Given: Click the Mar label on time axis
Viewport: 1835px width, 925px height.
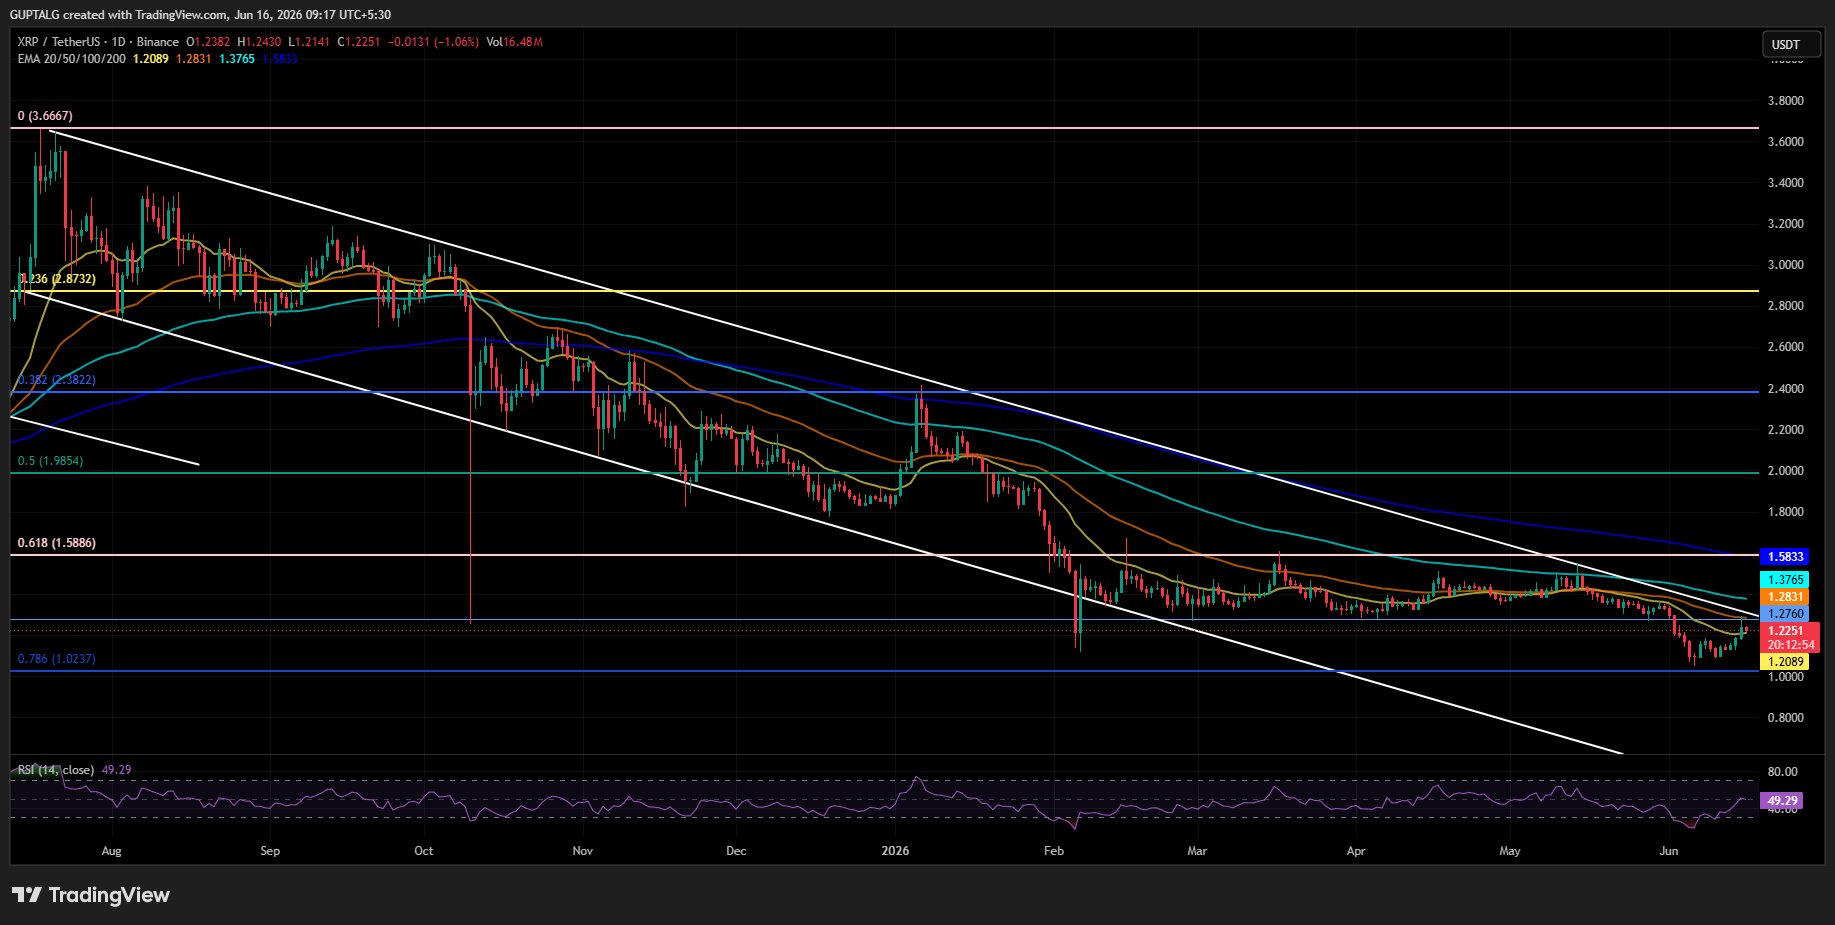Looking at the screenshot, I should [x=1197, y=851].
